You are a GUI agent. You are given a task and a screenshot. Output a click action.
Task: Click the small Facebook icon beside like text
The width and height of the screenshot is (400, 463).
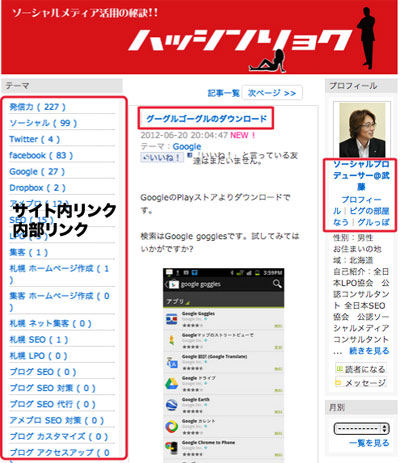(189, 155)
